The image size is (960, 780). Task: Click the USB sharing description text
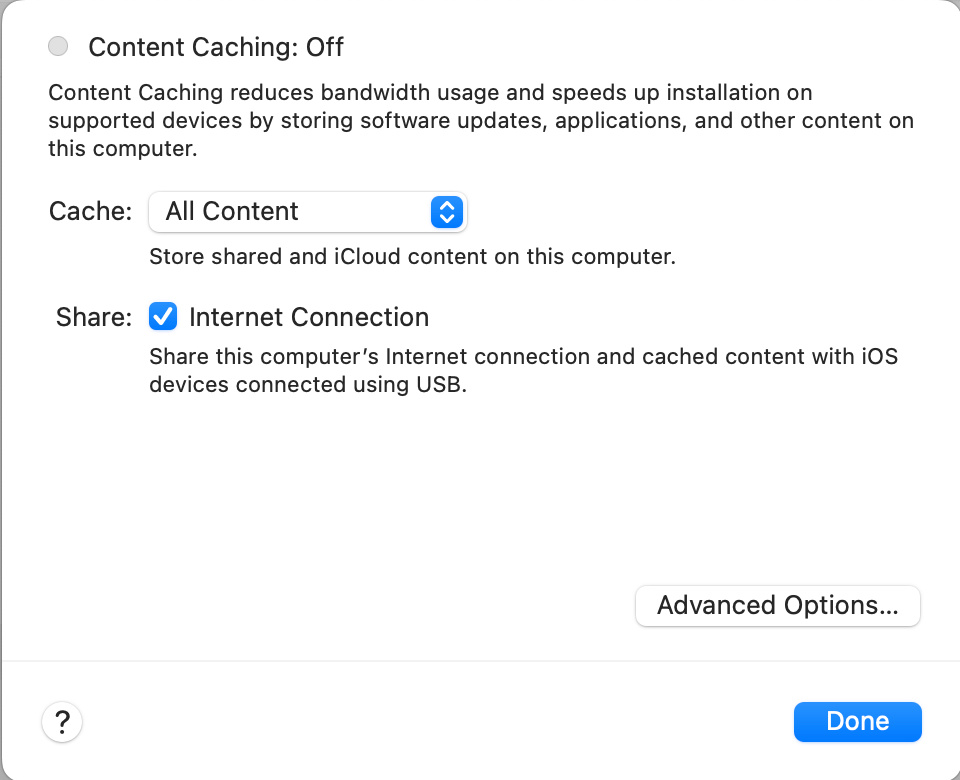click(x=523, y=370)
